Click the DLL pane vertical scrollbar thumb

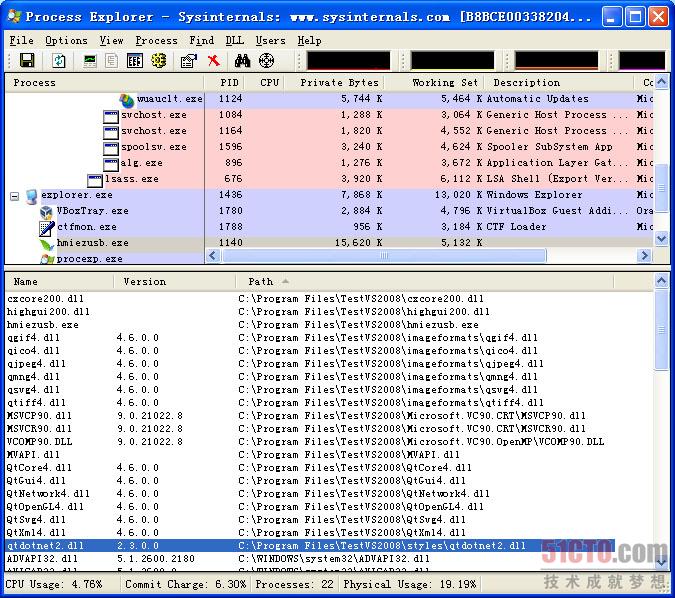tap(661, 330)
